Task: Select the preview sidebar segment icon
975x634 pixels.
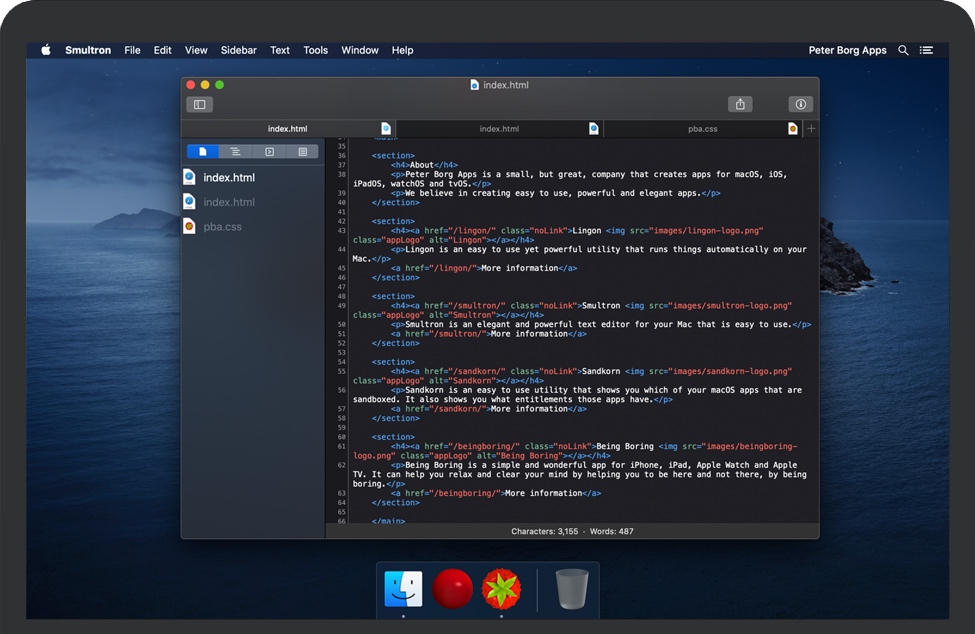Action: (269, 152)
